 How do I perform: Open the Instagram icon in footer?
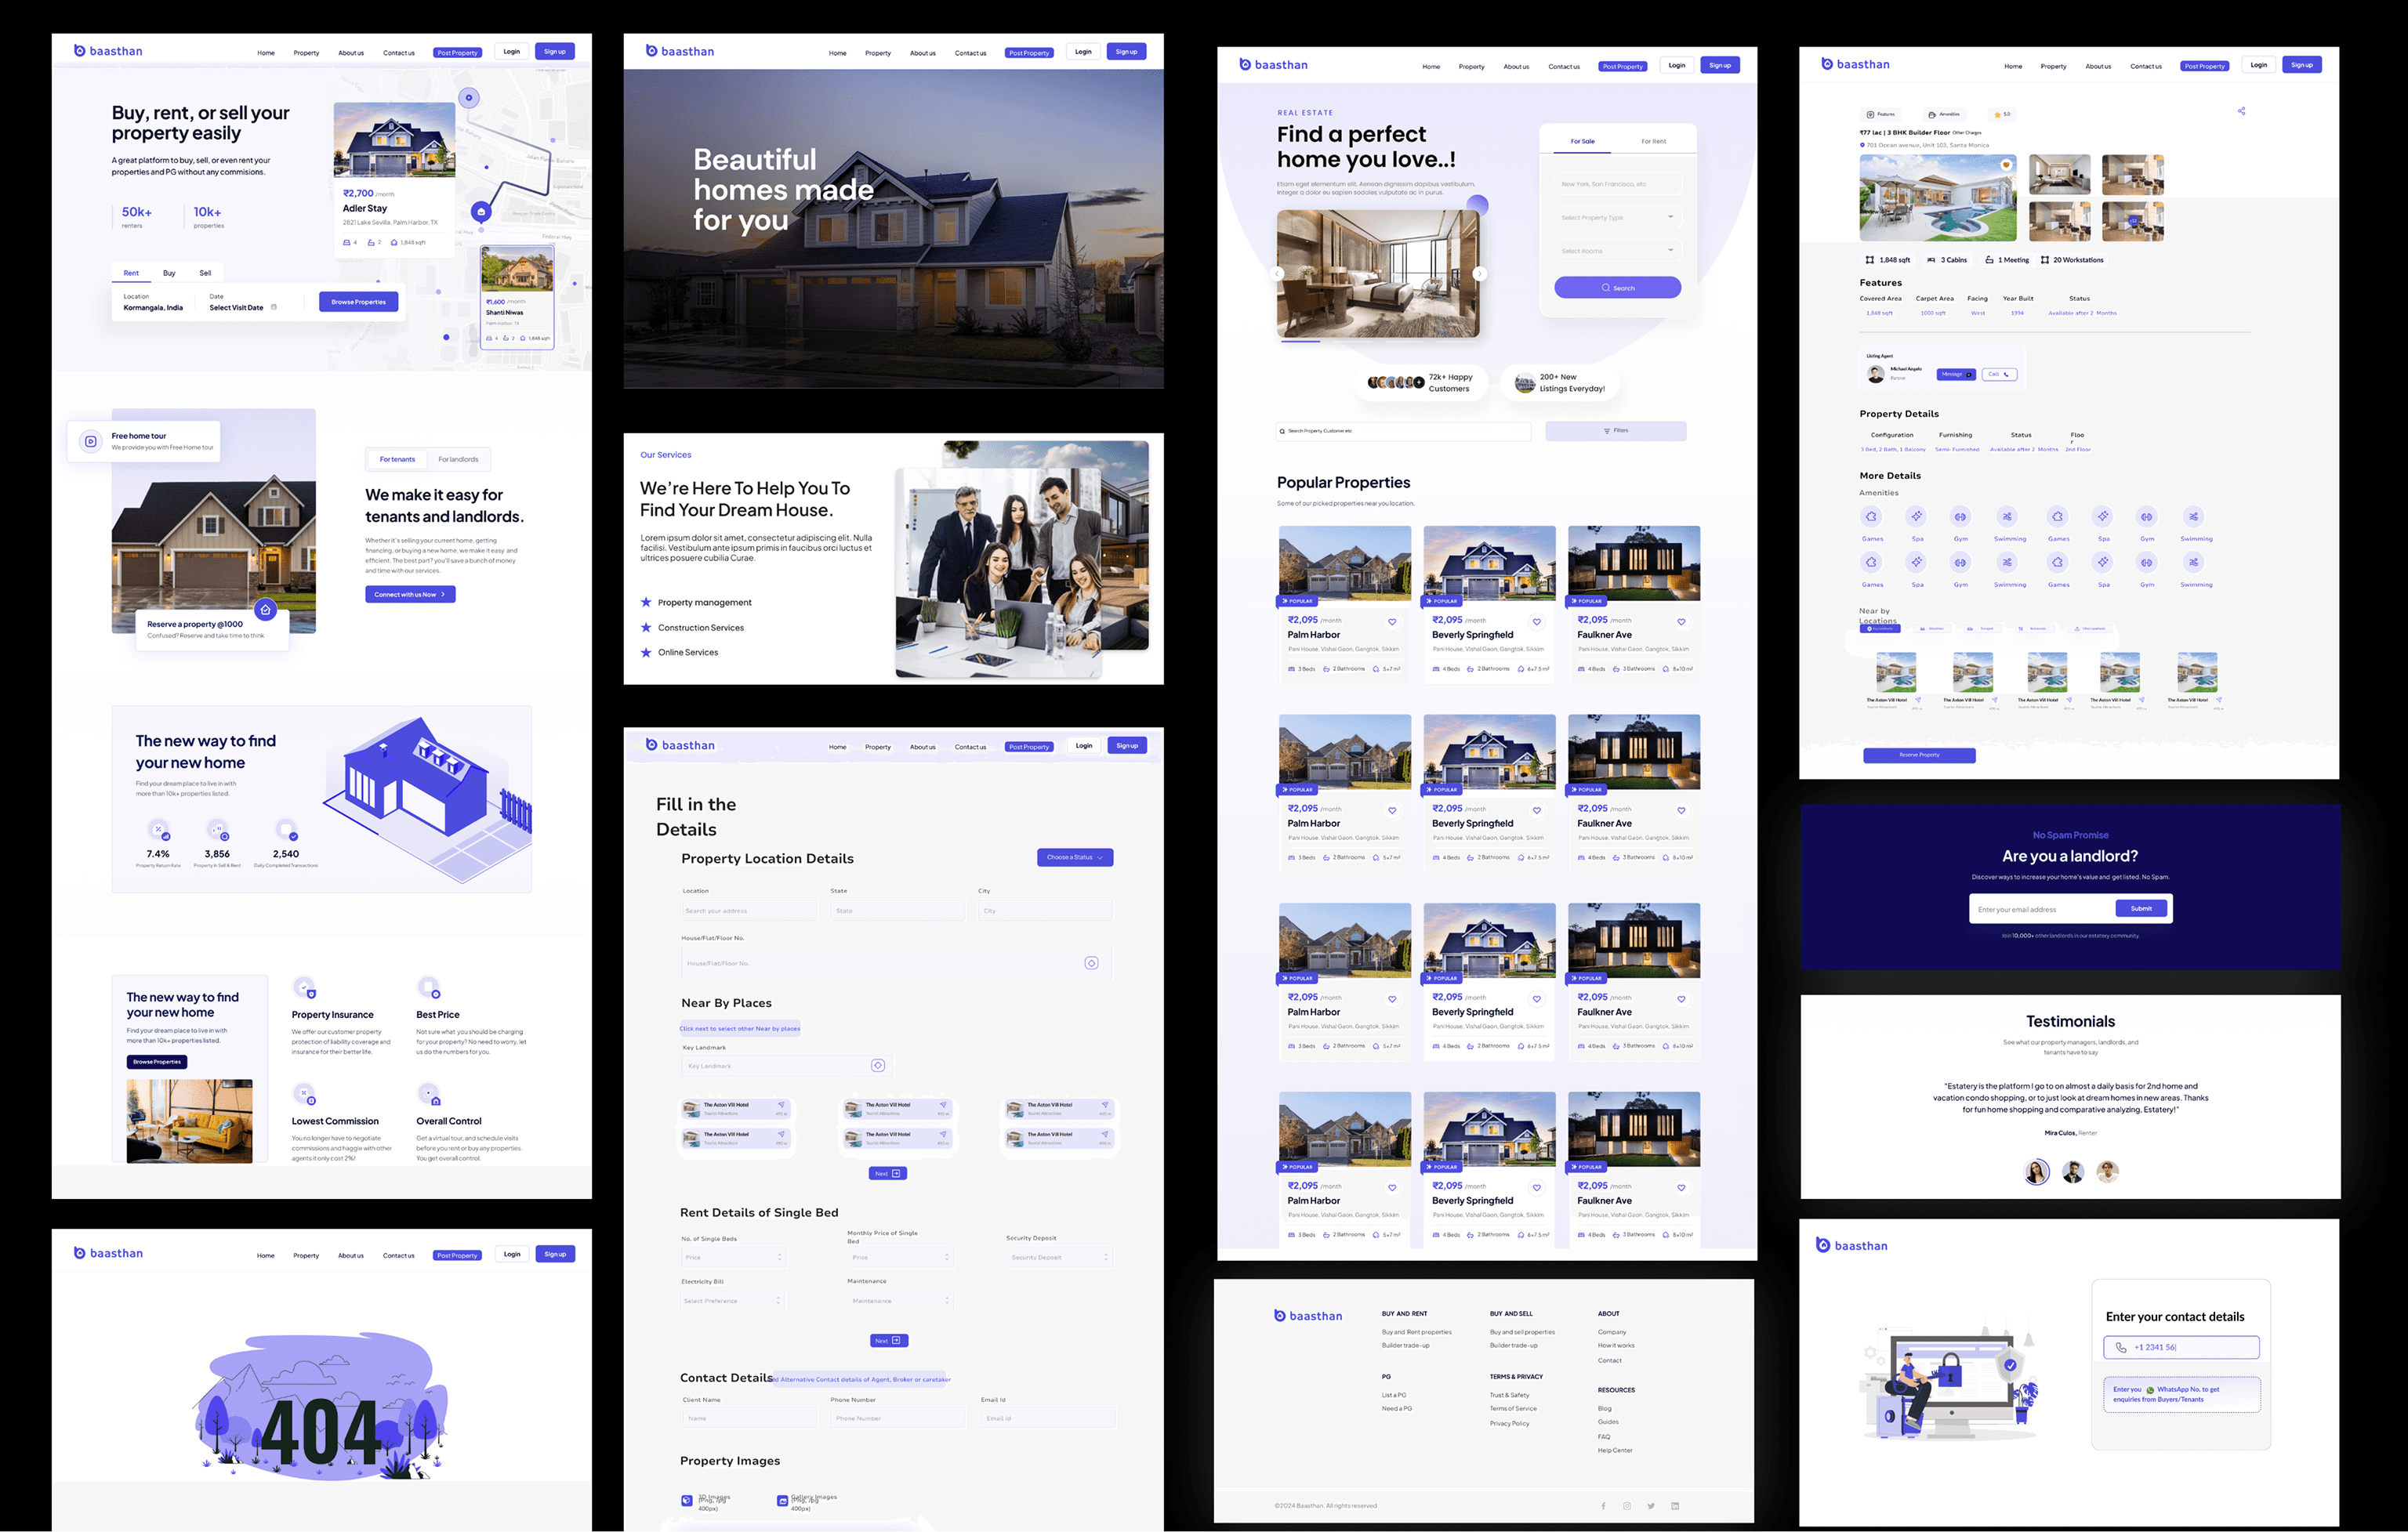(1627, 1506)
